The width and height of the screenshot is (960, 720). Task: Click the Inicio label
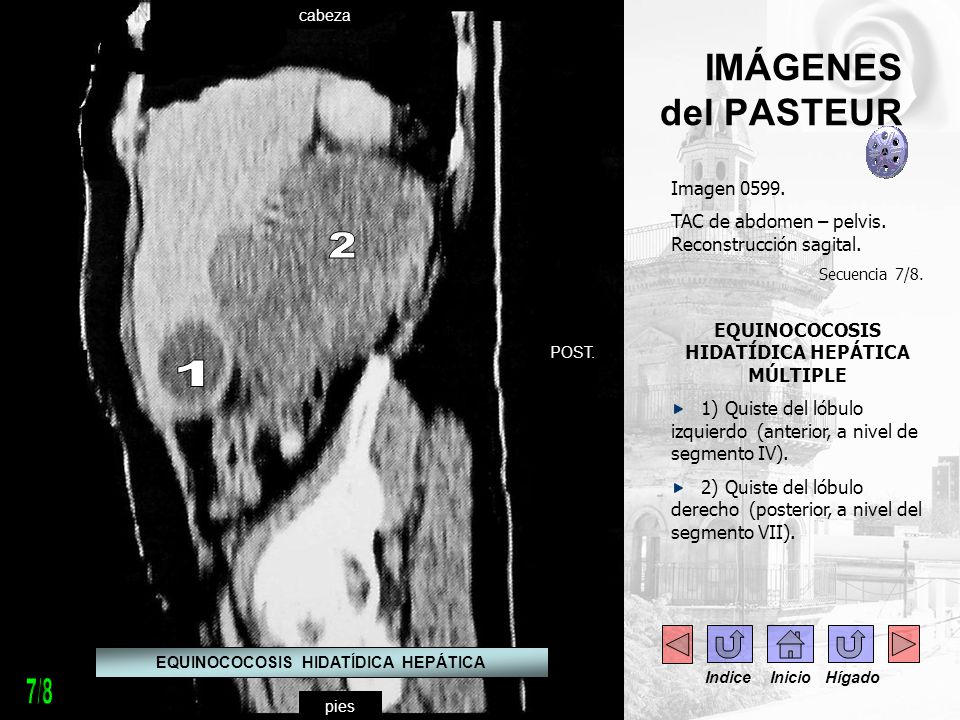pos(790,677)
